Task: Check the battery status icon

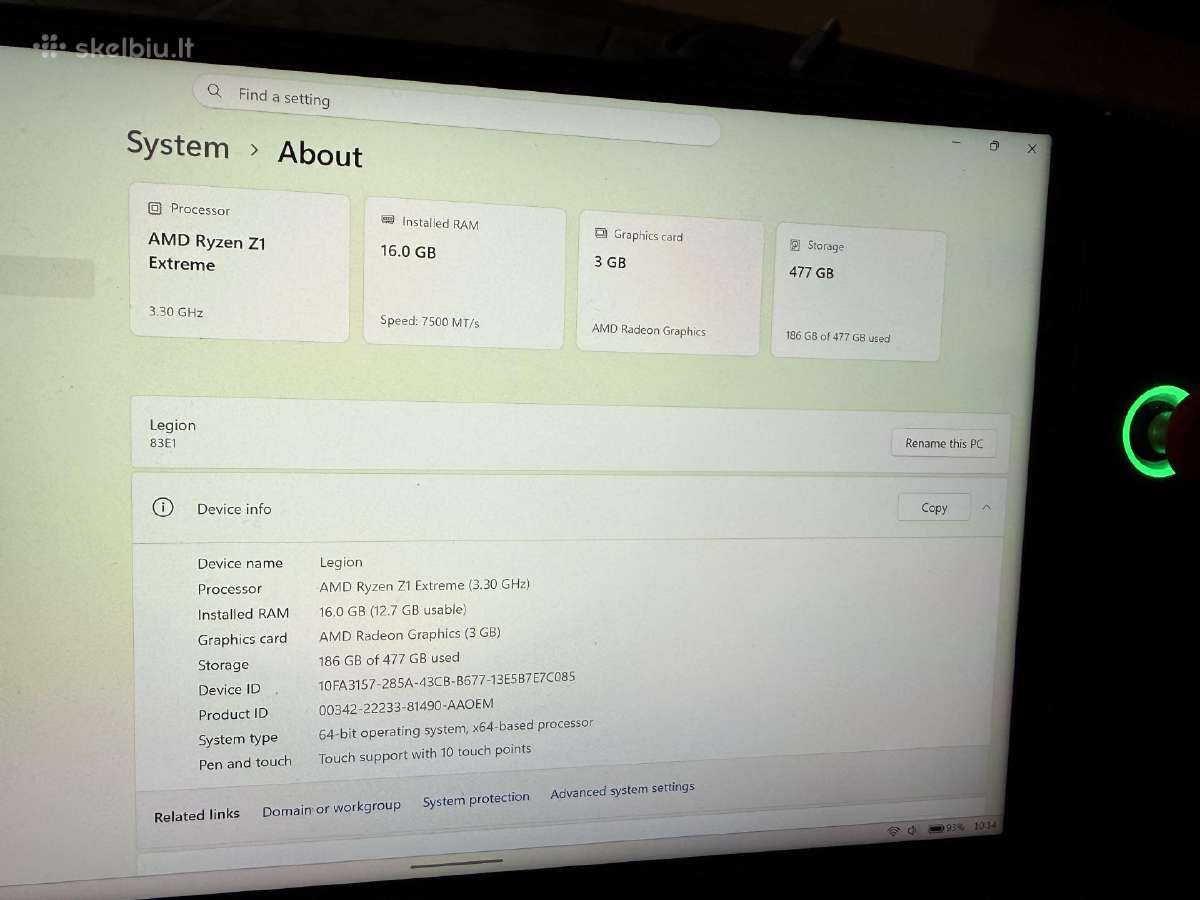Action: 936,829
